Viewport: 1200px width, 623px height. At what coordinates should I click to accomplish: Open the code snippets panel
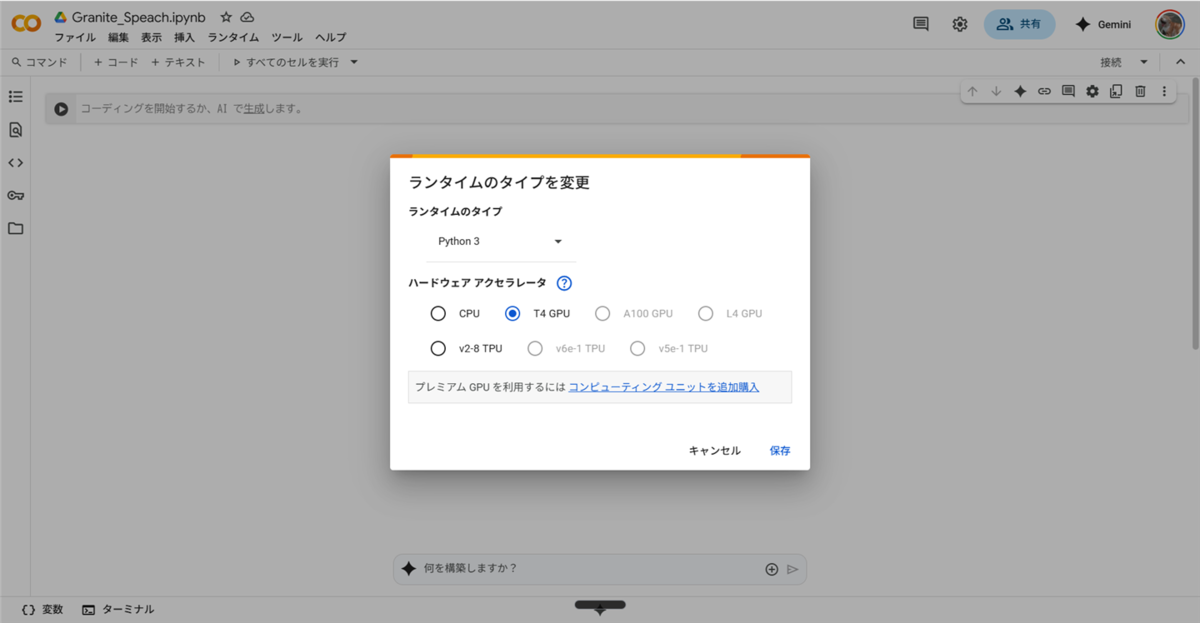pyautogui.click(x=14, y=162)
